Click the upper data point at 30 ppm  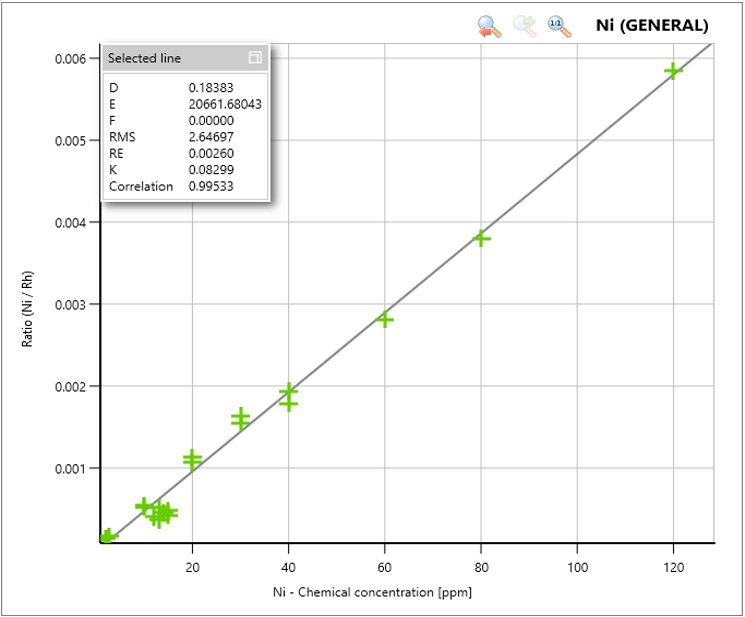240,415
